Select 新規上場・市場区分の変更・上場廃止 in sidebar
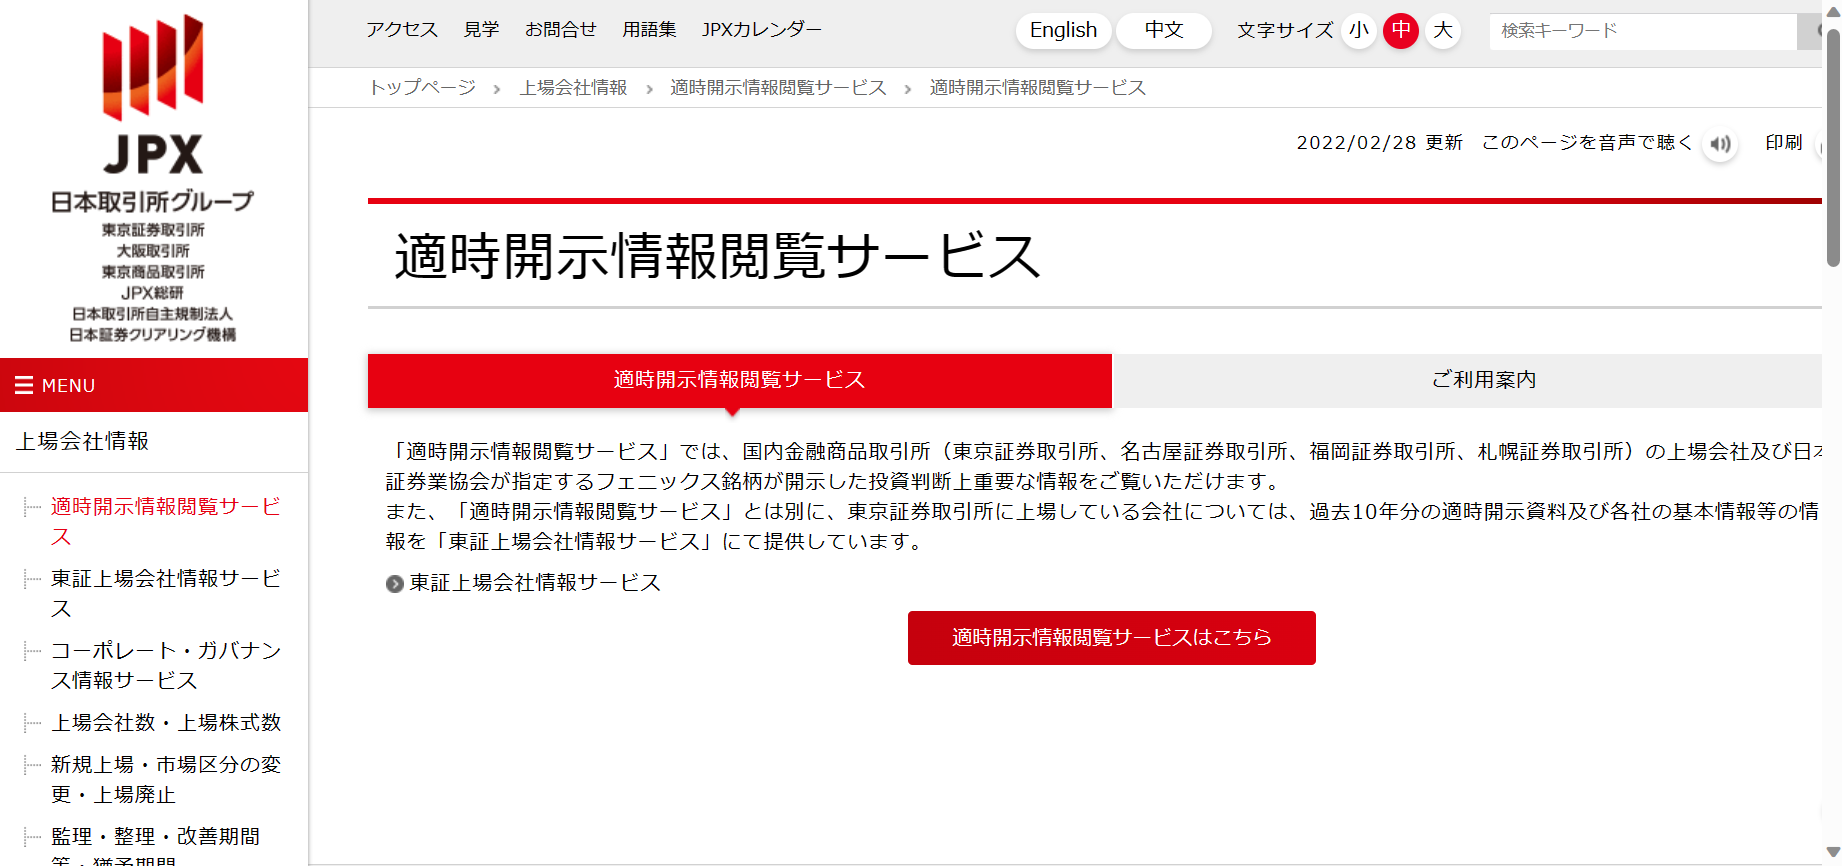 tap(166, 780)
